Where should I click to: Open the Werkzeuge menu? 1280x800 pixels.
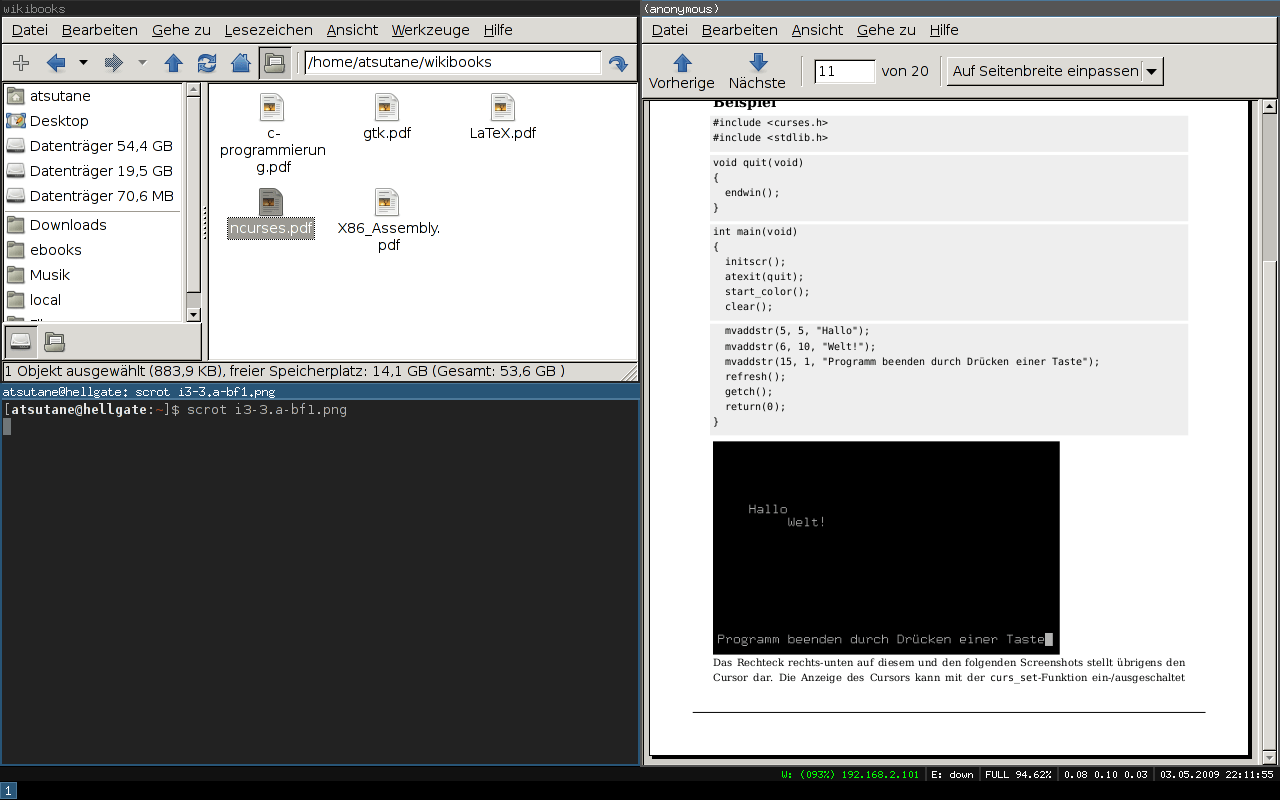(430, 30)
